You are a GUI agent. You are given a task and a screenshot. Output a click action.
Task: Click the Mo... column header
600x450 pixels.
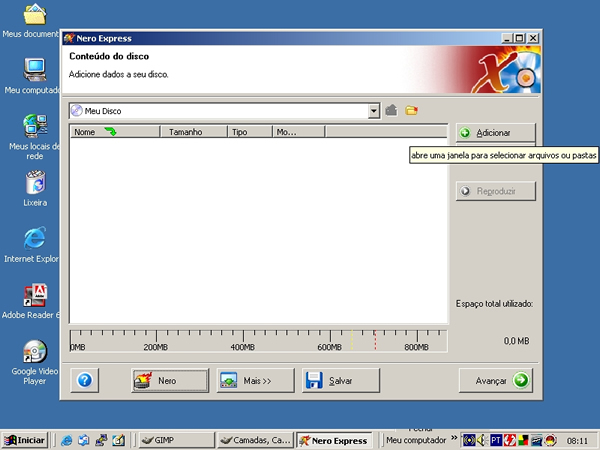[298, 132]
